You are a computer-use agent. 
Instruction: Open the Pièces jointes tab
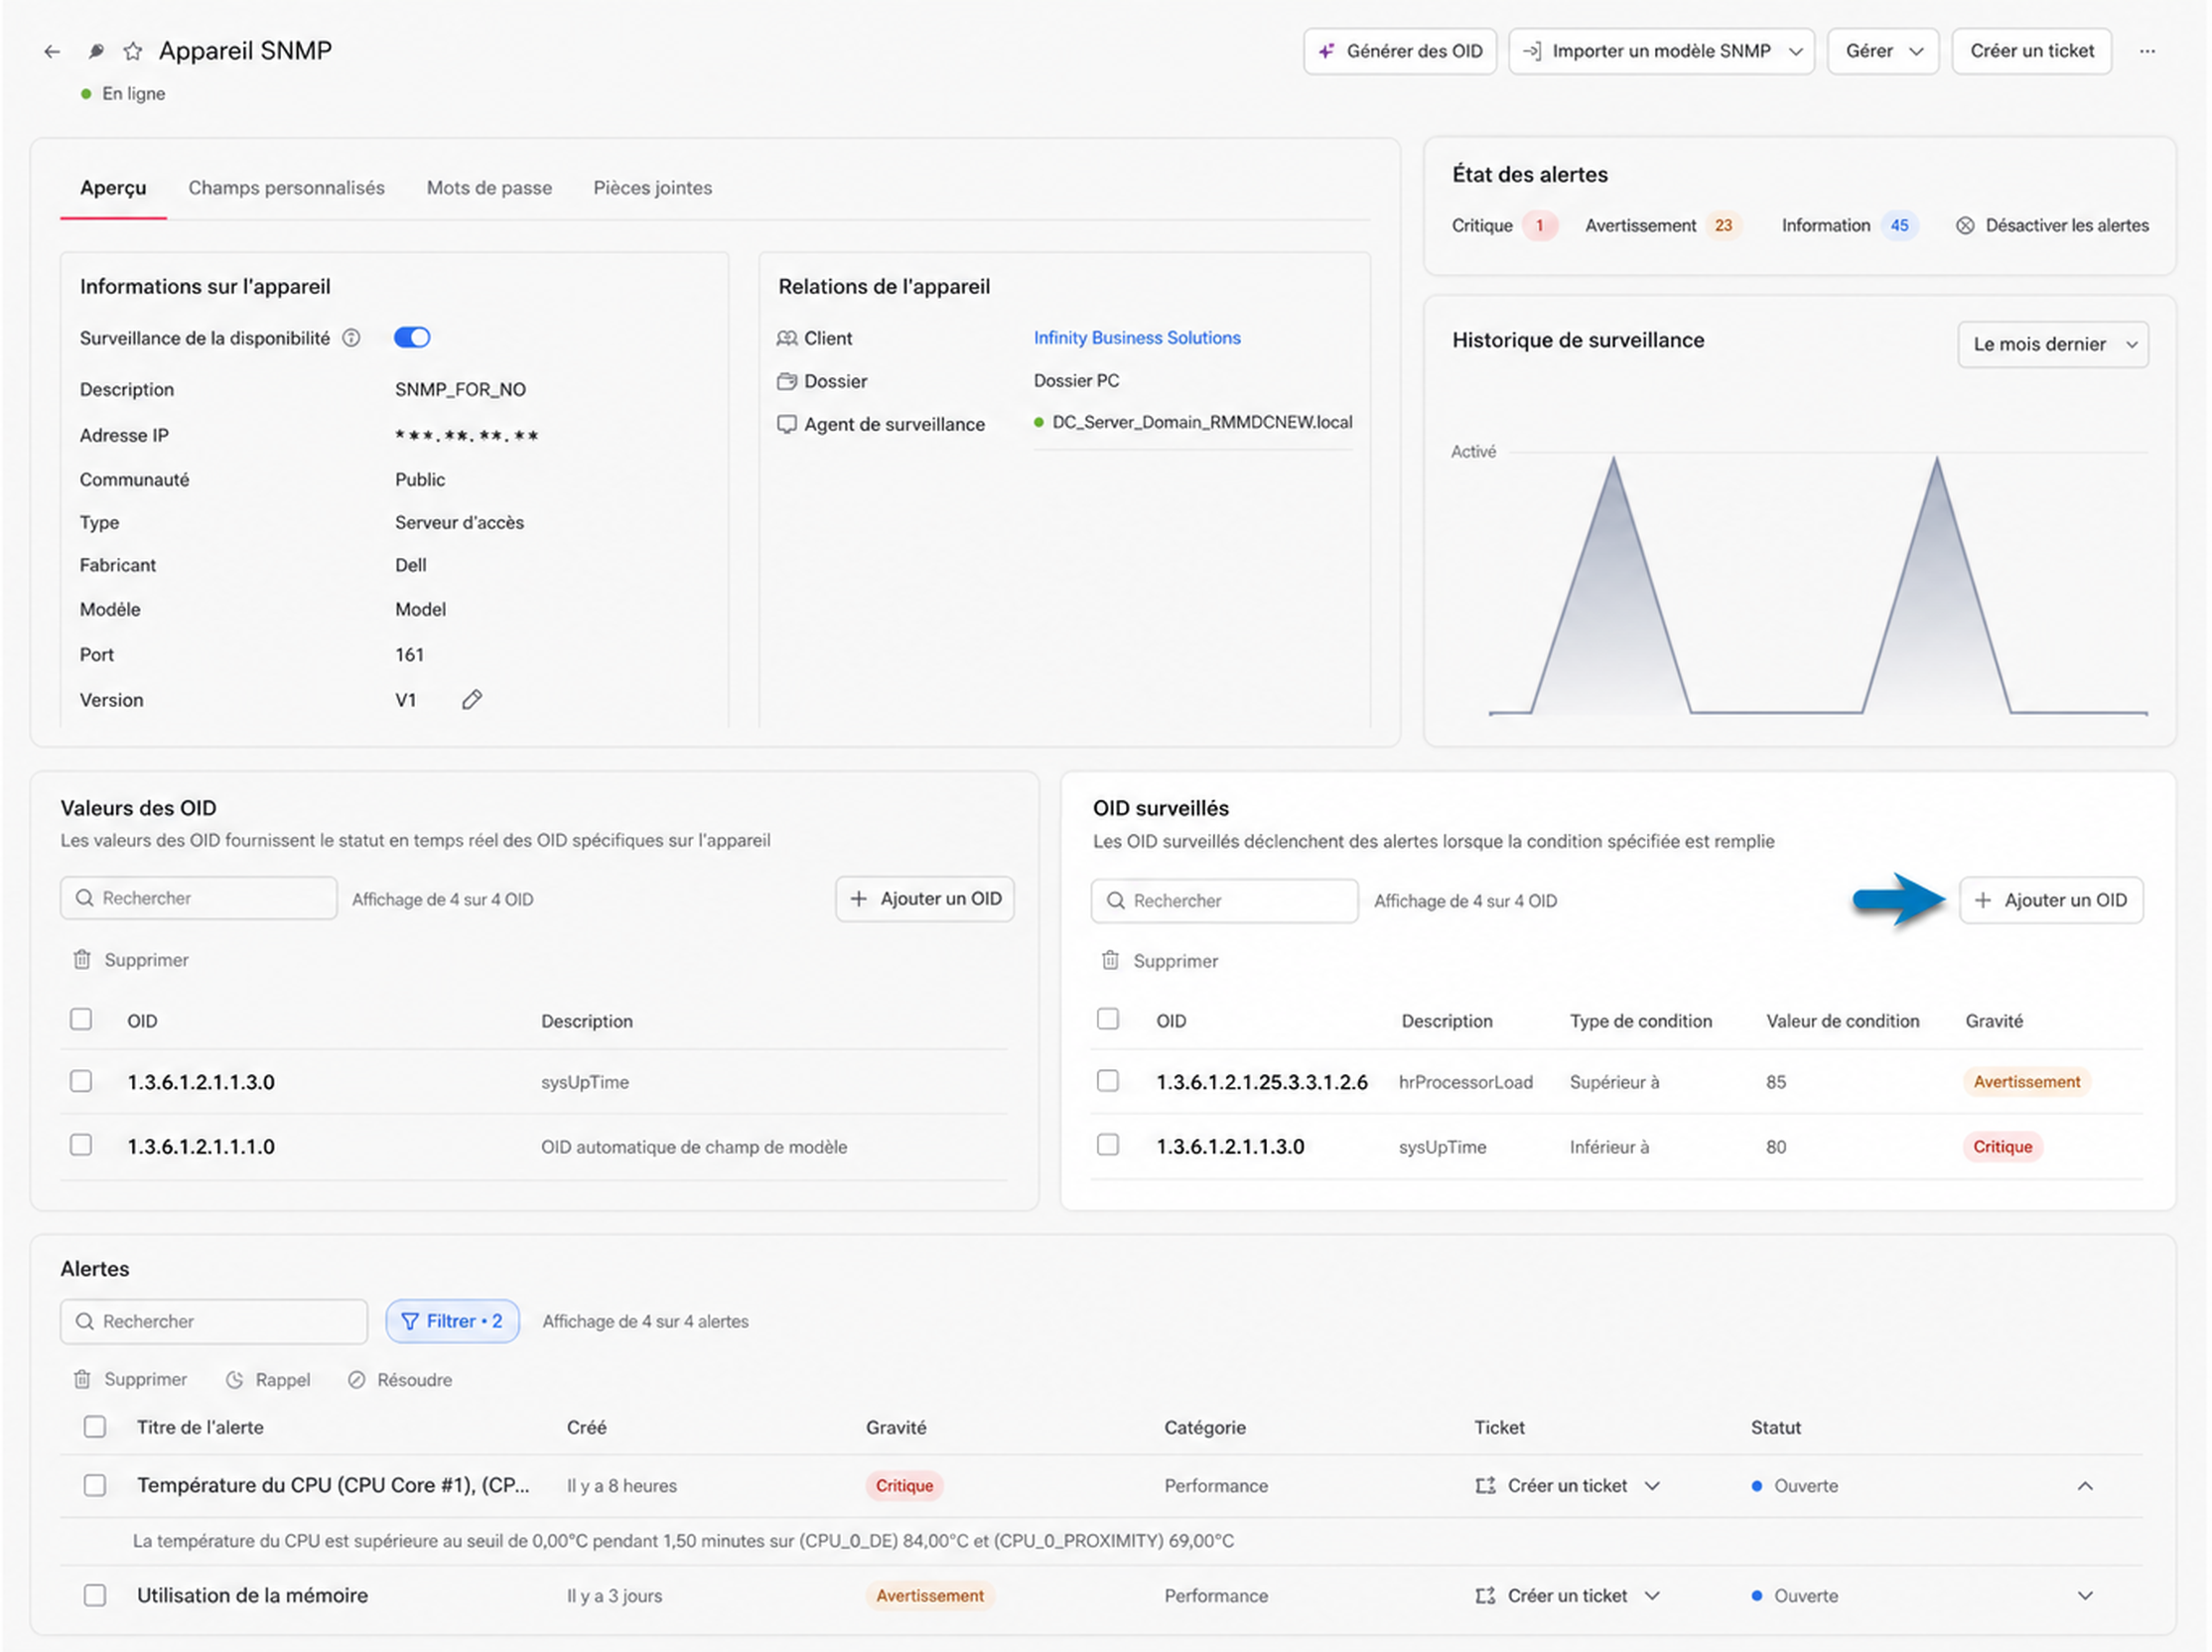pyautogui.click(x=653, y=188)
